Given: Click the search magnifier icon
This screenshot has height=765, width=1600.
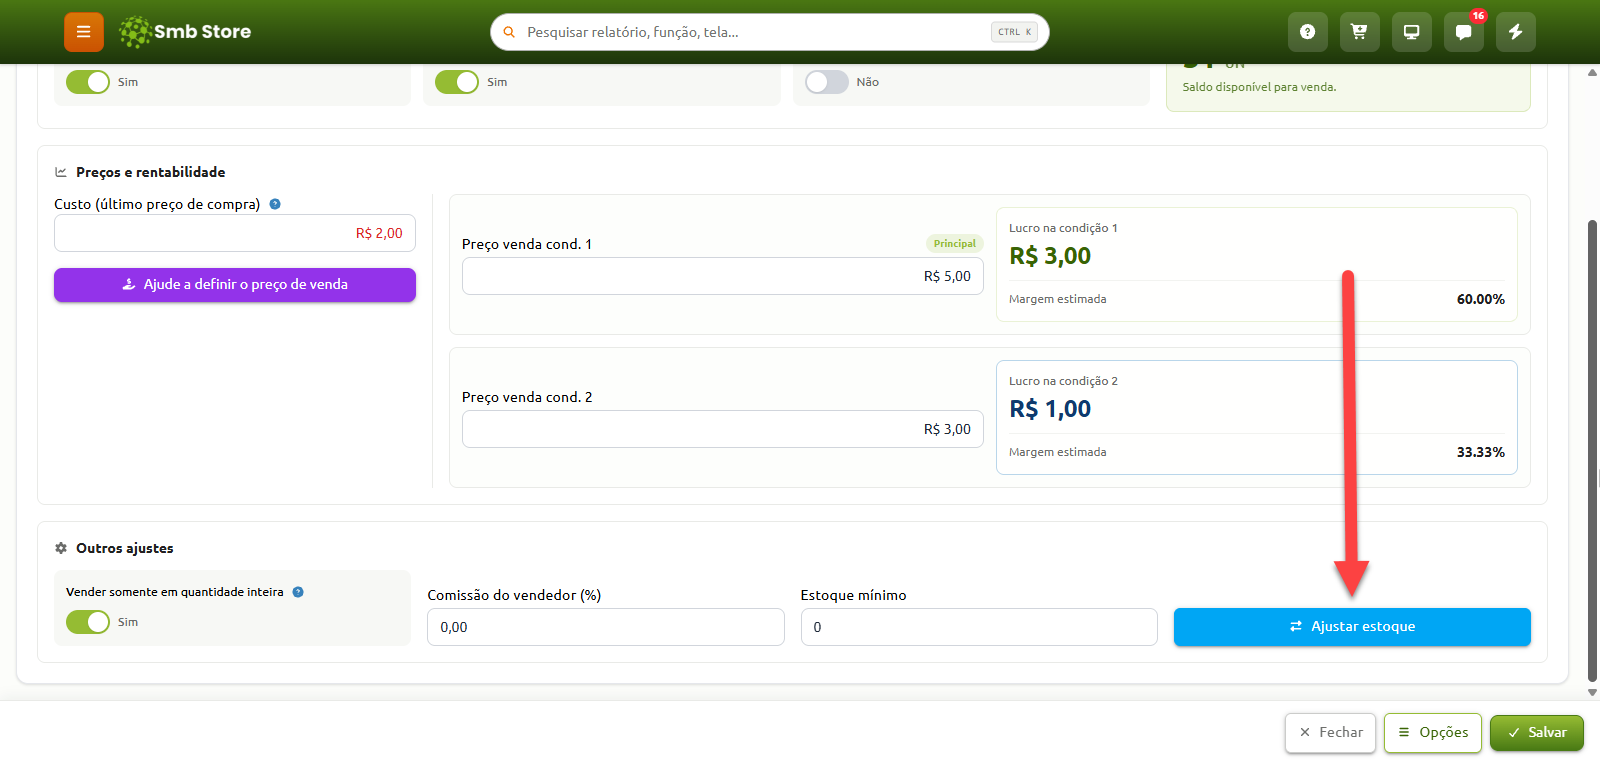Looking at the screenshot, I should point(509,32).
